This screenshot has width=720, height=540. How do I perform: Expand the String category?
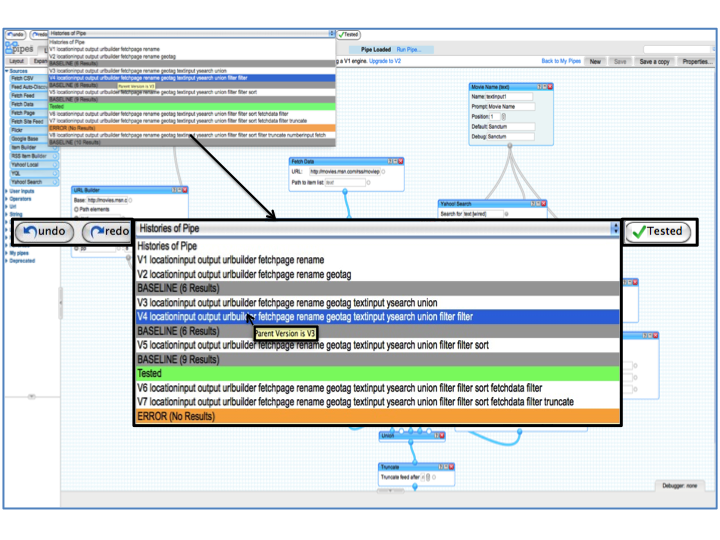click(x=7, y=214)
